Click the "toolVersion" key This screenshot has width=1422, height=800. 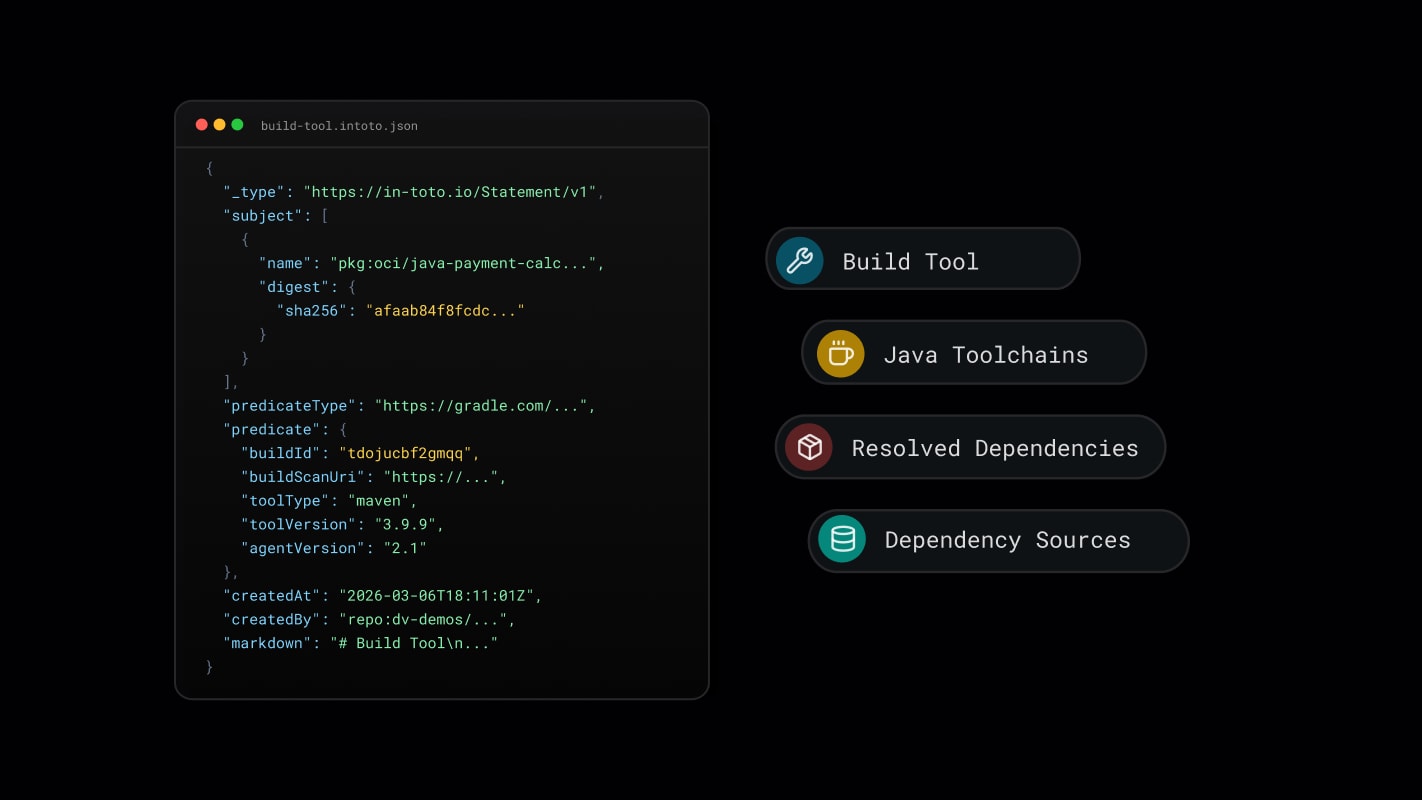[298, 525]
